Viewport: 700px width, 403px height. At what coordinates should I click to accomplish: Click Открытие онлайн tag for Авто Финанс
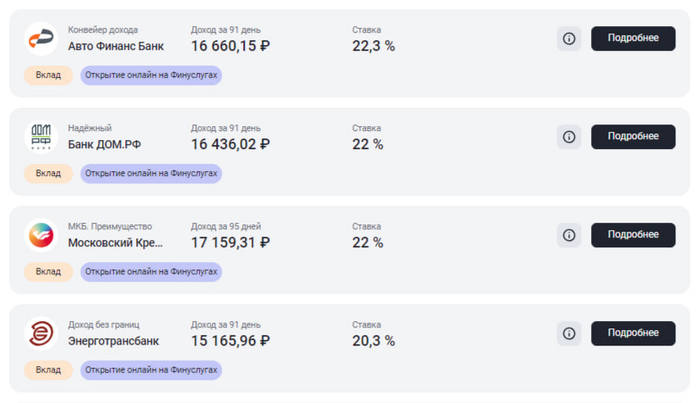click(151, 75)
